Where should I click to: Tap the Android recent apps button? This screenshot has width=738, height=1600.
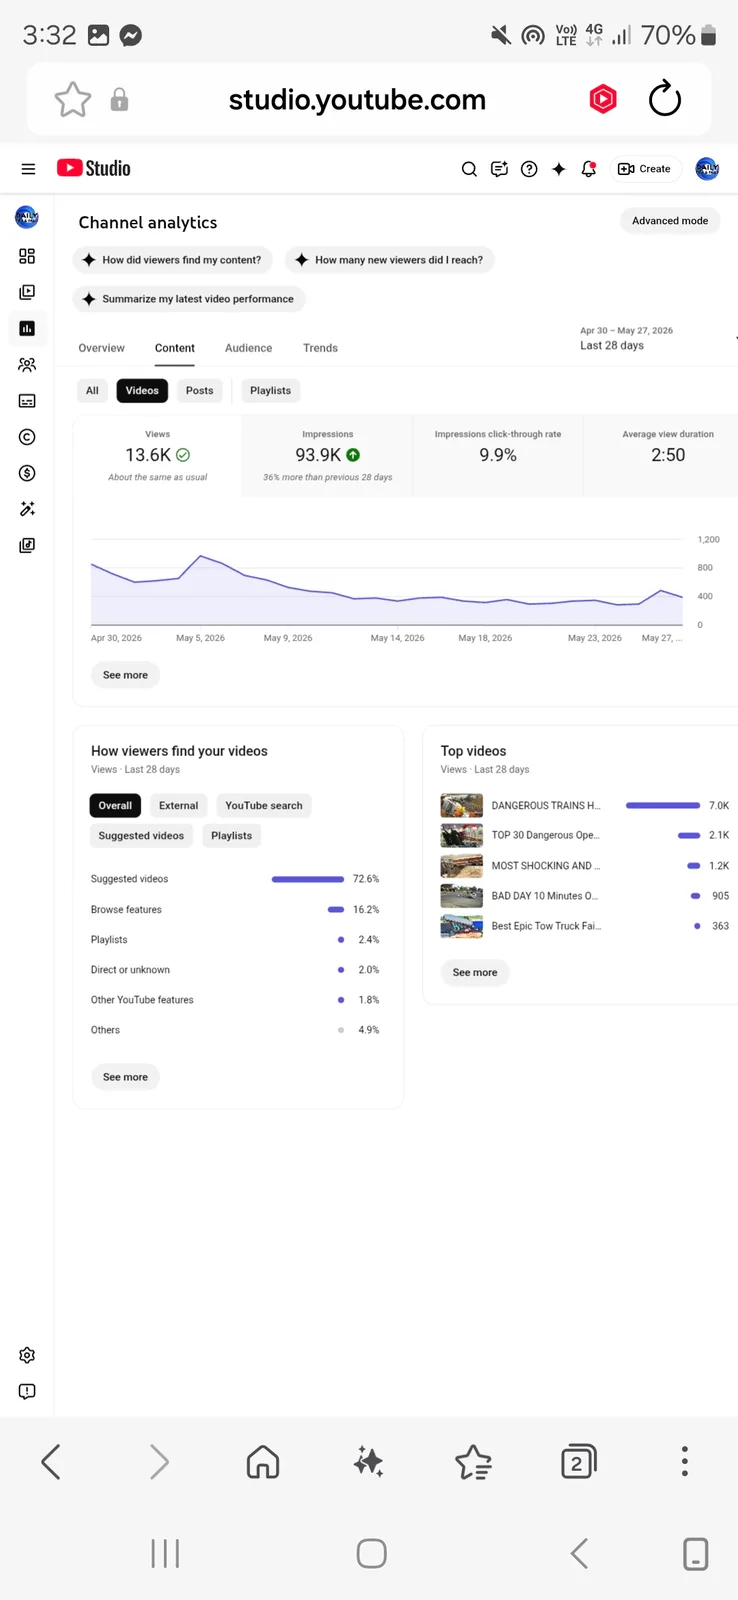[165, 1554]
